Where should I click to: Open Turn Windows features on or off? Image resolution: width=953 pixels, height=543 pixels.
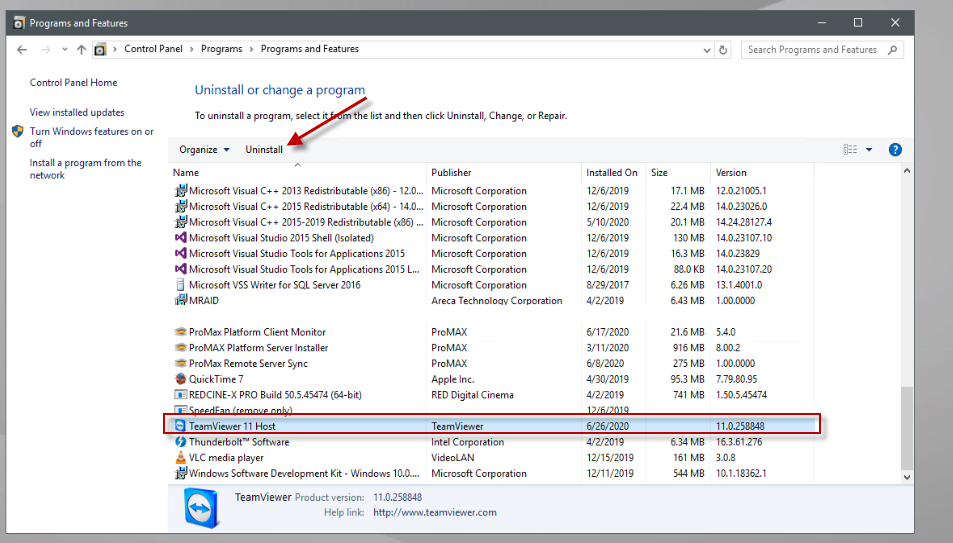click(x=91, y=137)
